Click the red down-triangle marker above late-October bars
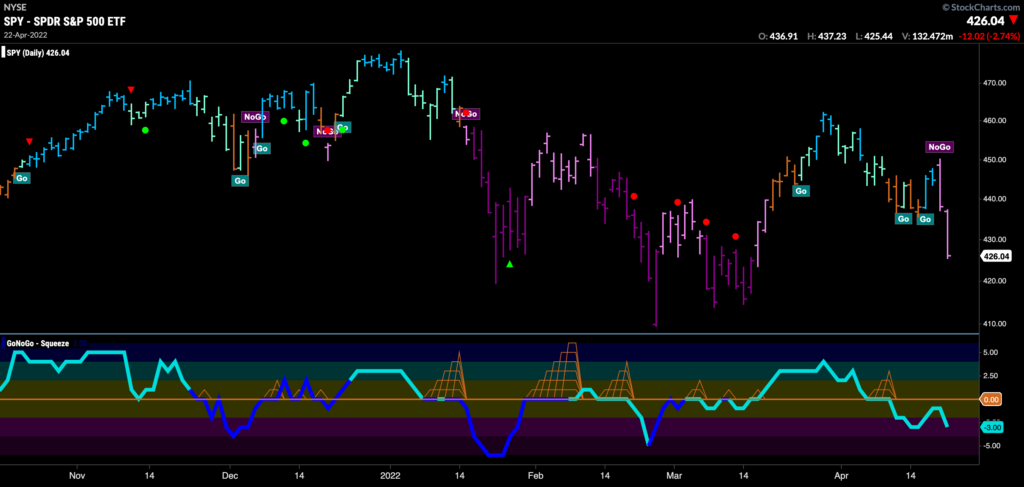The width and height of the screenshot is (1024, 487). pos(29,142)
